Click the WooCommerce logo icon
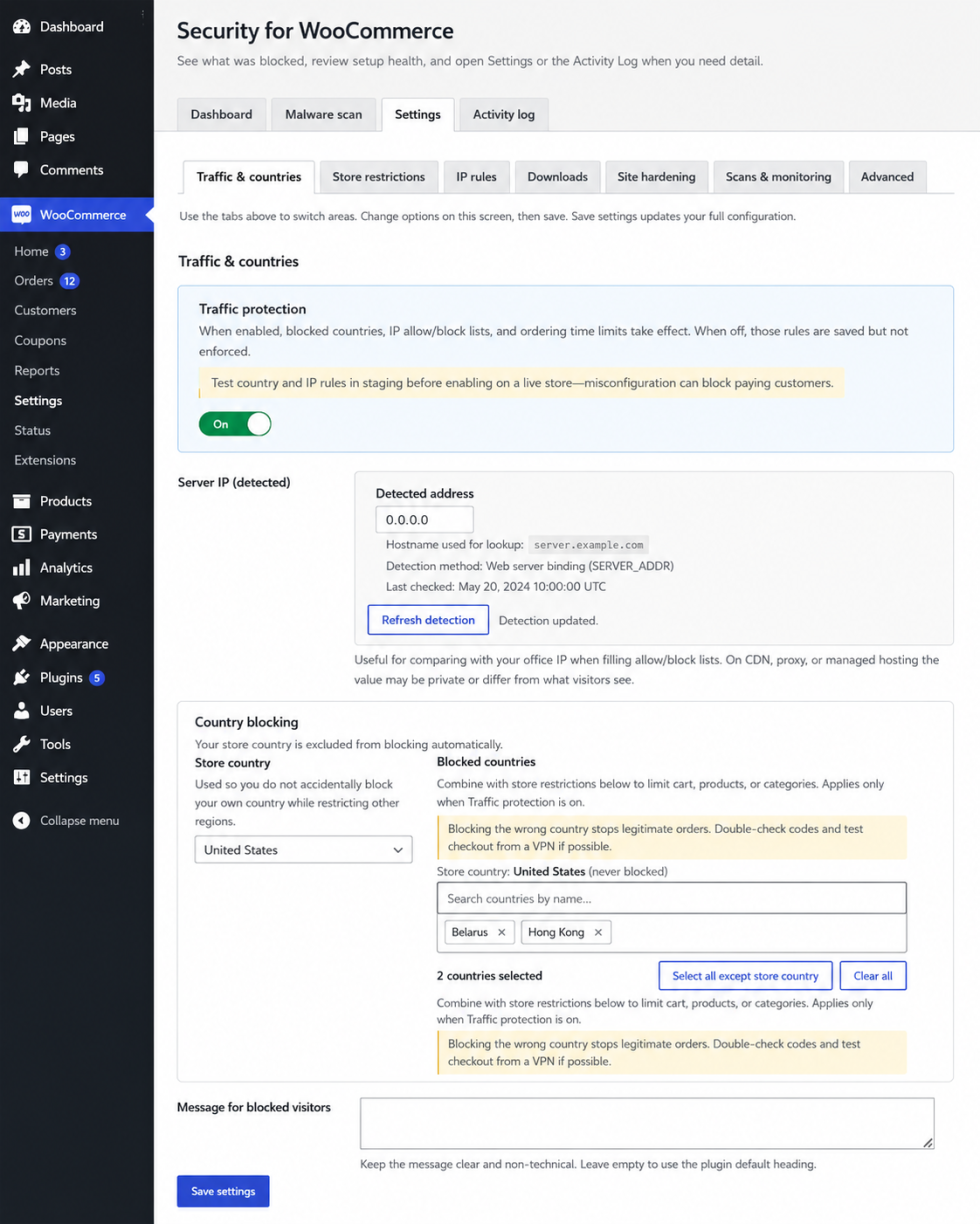 click(x=21, y=214)
